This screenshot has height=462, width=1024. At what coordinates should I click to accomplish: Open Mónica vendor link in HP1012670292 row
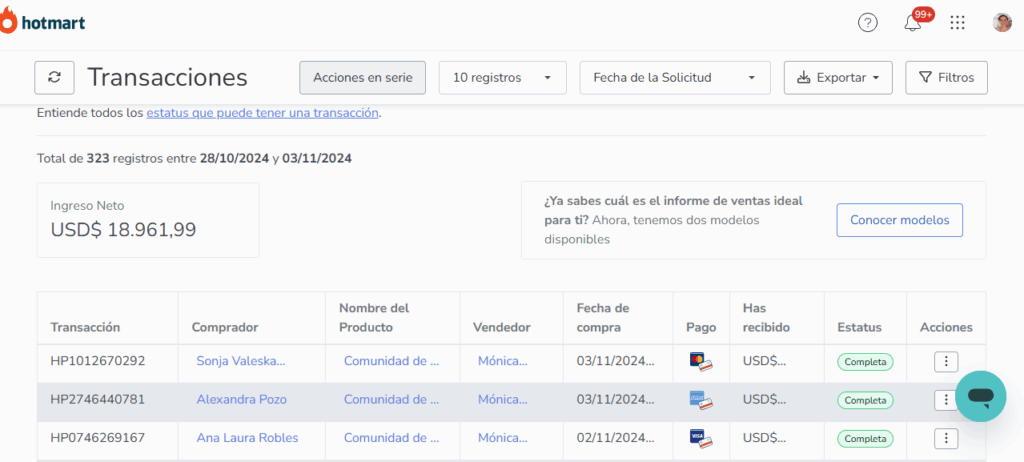(x=503, y=361)
